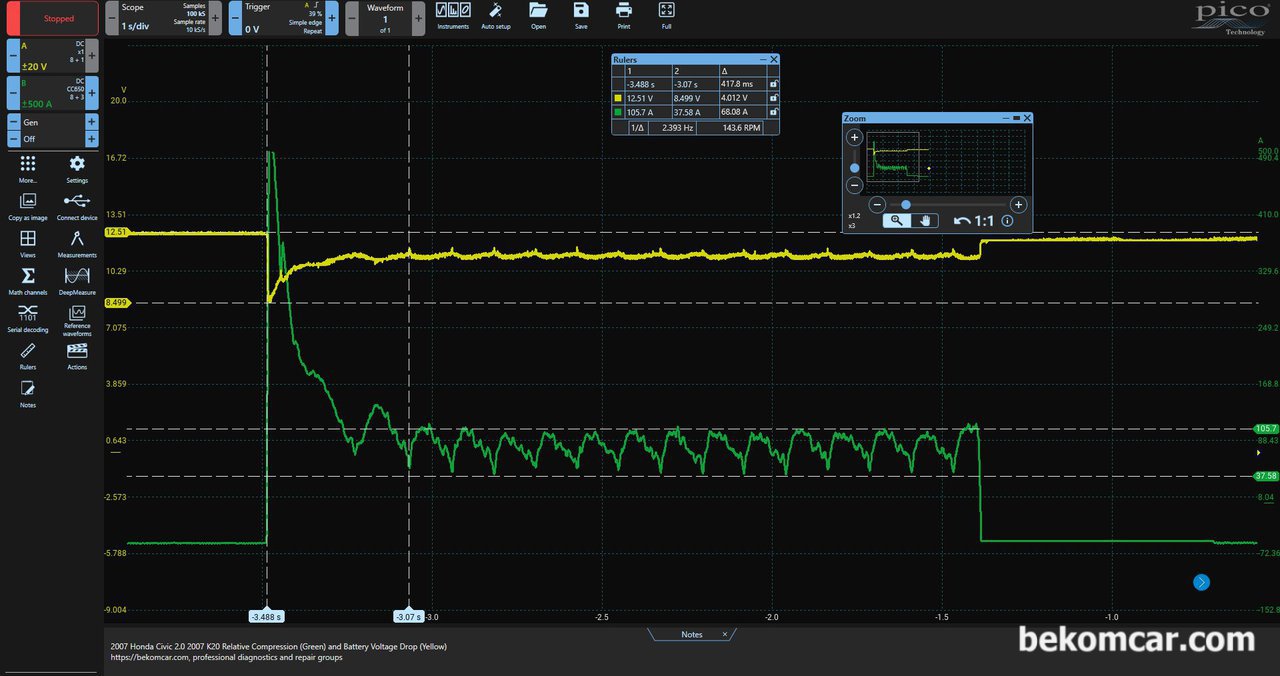Open the Gen signal generator options
Viewport: 1280px width, 676px height.
[52, 122]
